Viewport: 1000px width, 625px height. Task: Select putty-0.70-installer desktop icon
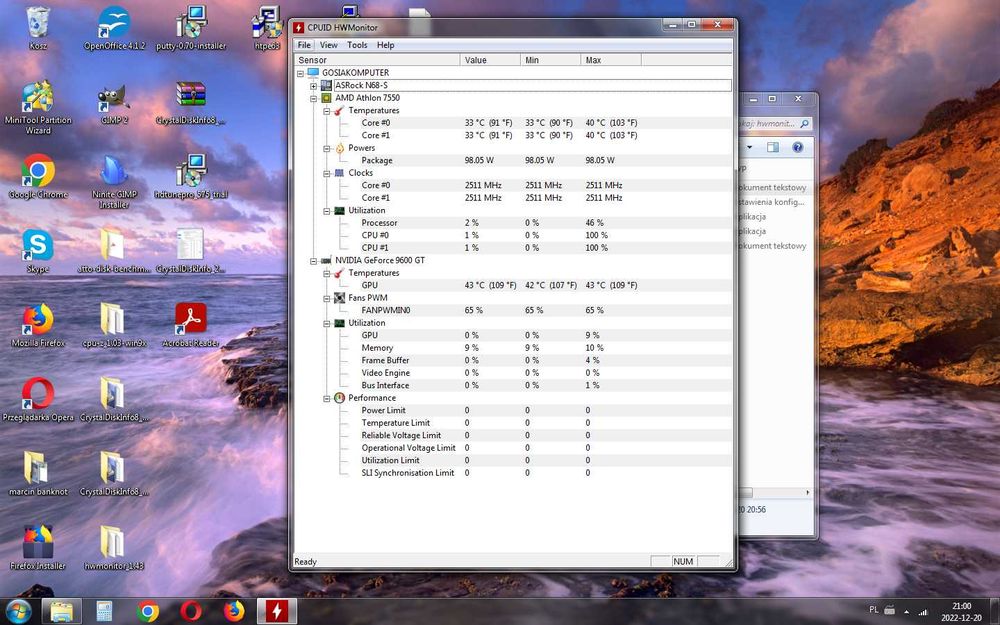point(191,28)
